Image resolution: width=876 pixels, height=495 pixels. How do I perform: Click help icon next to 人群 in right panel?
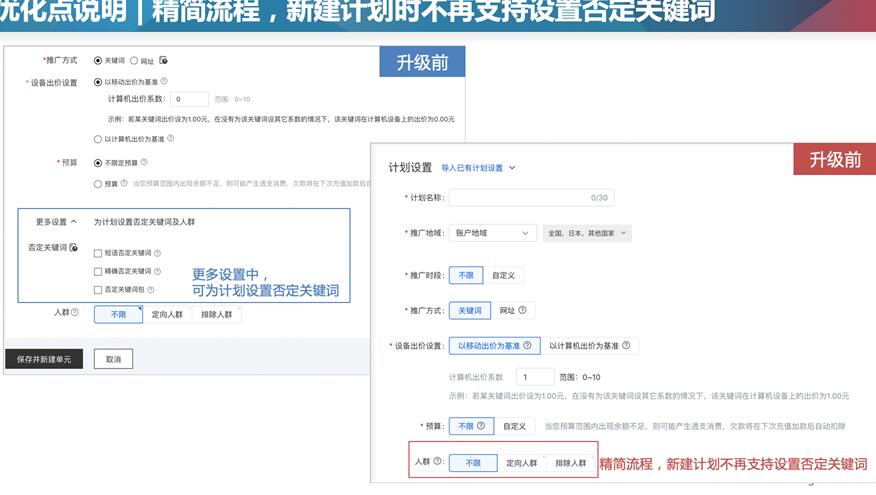[x=437, y=462]
